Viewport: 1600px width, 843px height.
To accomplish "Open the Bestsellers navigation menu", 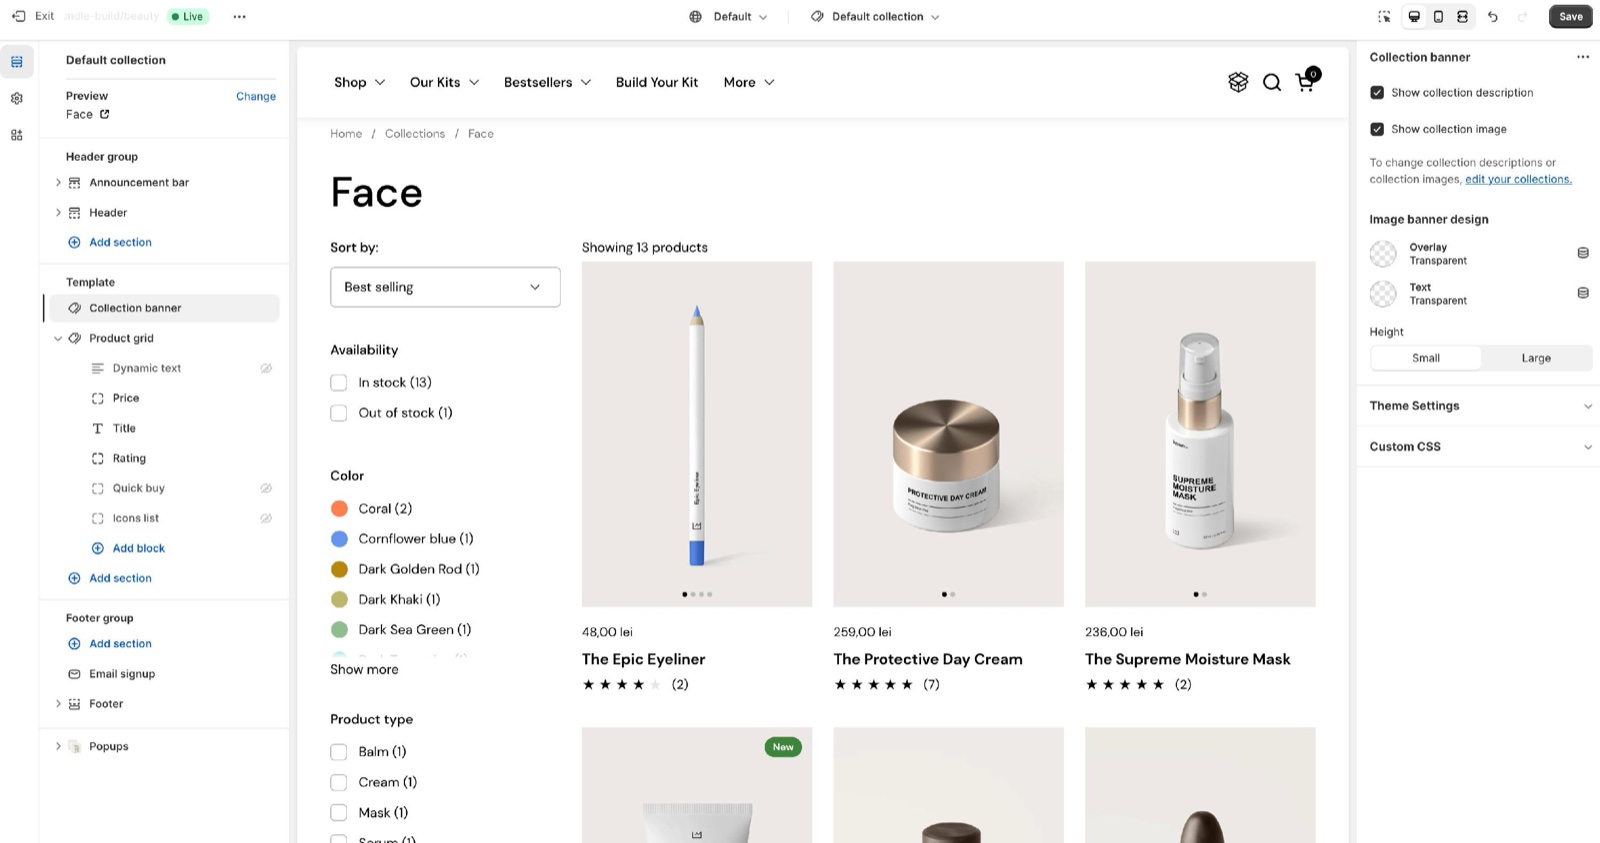I will click(547, 82).
